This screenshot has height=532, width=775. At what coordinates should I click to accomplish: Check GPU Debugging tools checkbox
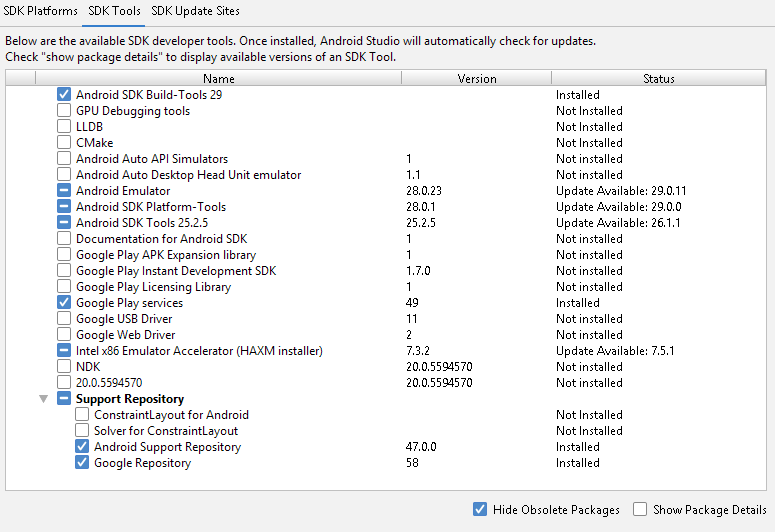(64, 110)
